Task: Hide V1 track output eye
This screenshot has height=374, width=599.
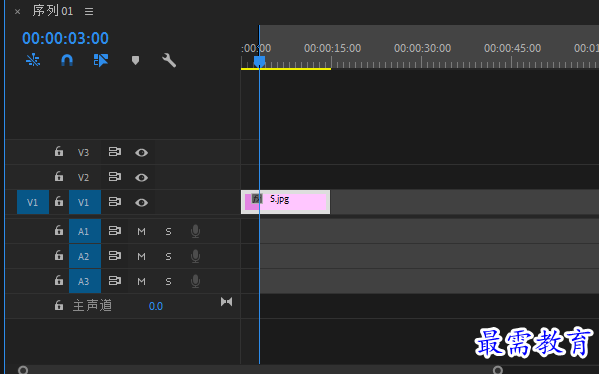Action: click(141, 202)
